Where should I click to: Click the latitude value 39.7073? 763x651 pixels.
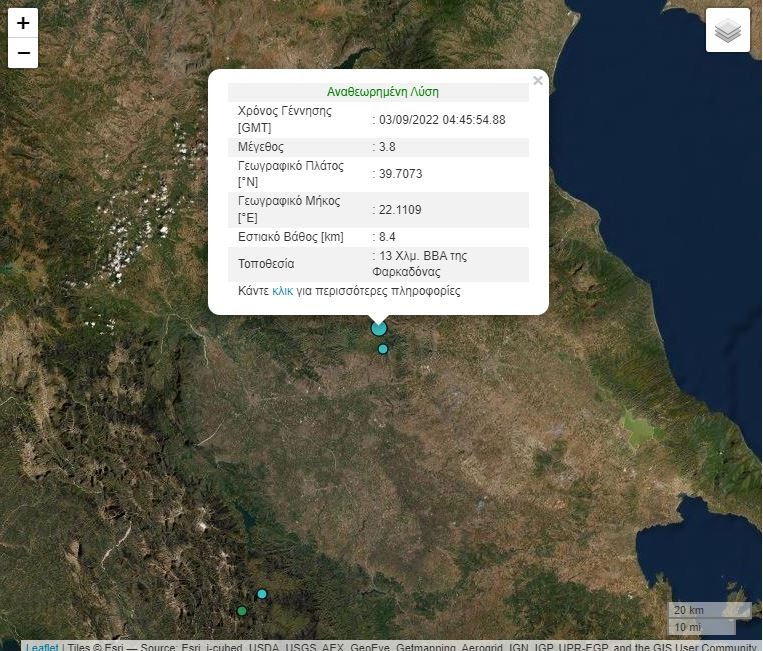(x=399, y=174)
